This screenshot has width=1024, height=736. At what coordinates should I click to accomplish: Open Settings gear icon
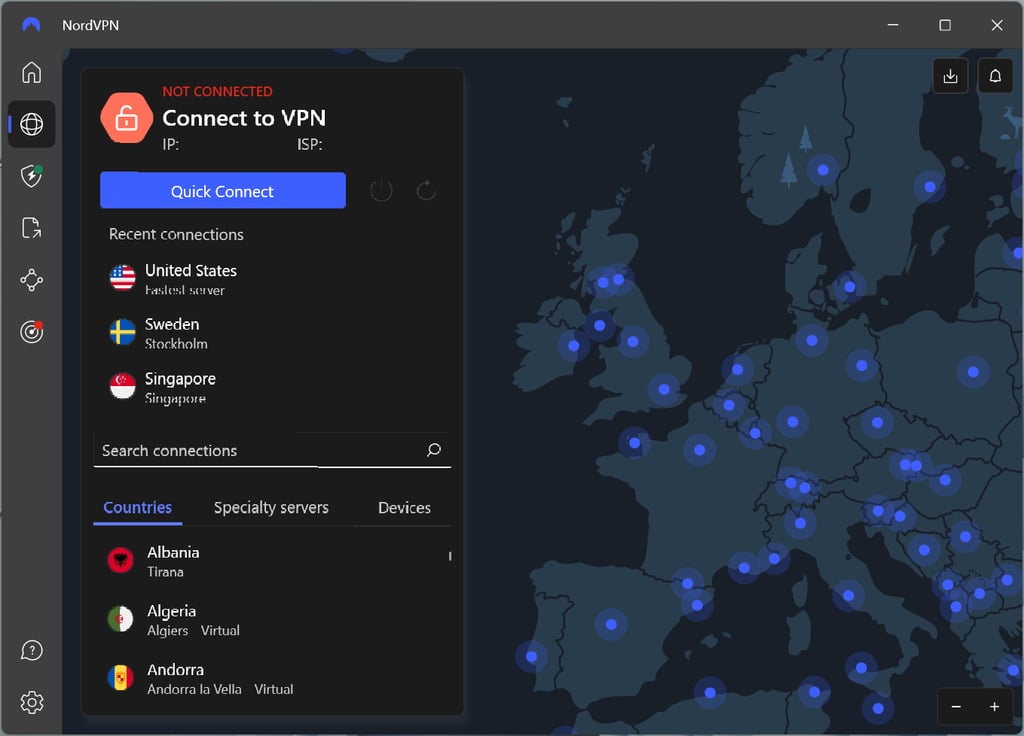31,703
